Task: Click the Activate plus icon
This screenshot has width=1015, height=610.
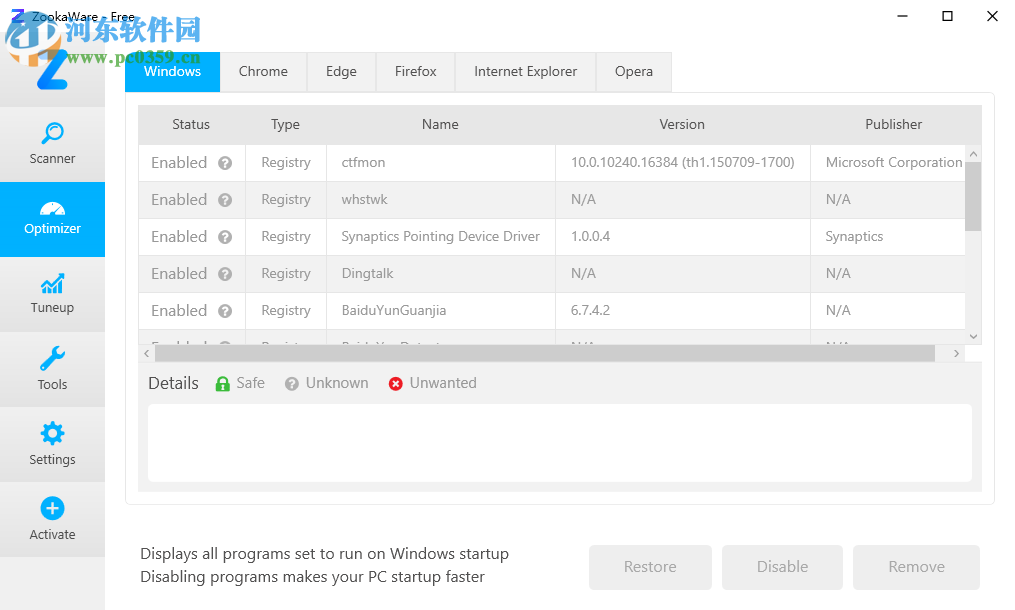Action: (x=52, y=509)
